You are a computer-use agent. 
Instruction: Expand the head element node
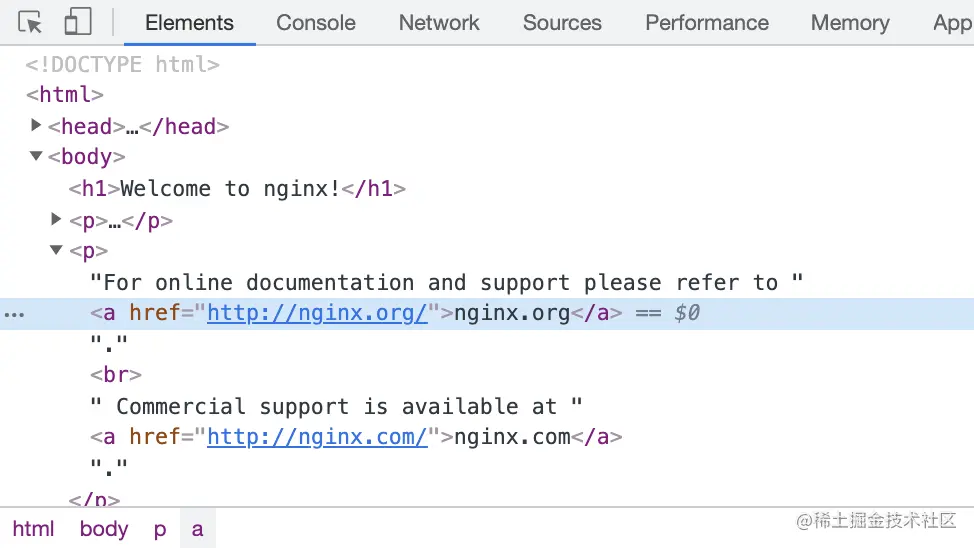[37, 126]
